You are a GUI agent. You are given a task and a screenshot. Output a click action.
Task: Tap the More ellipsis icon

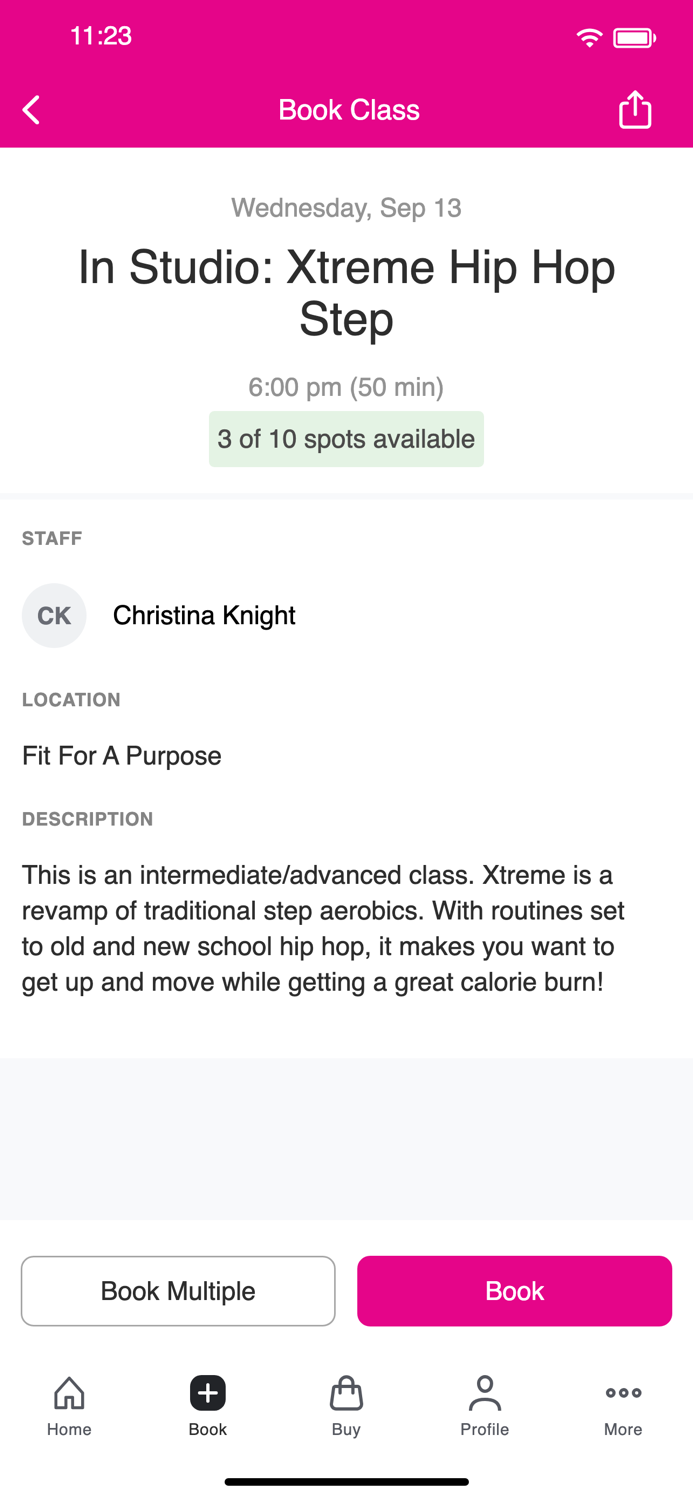click(x=622, y=1392)
